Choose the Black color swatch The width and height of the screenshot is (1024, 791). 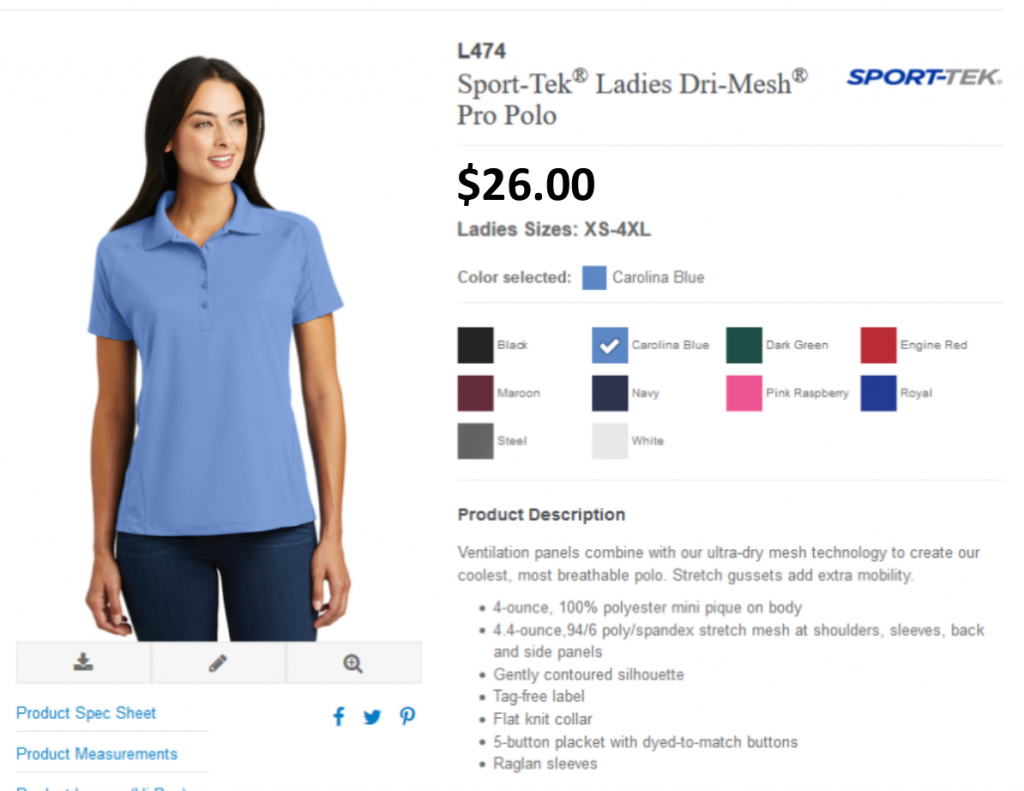(x=475, y=345)
